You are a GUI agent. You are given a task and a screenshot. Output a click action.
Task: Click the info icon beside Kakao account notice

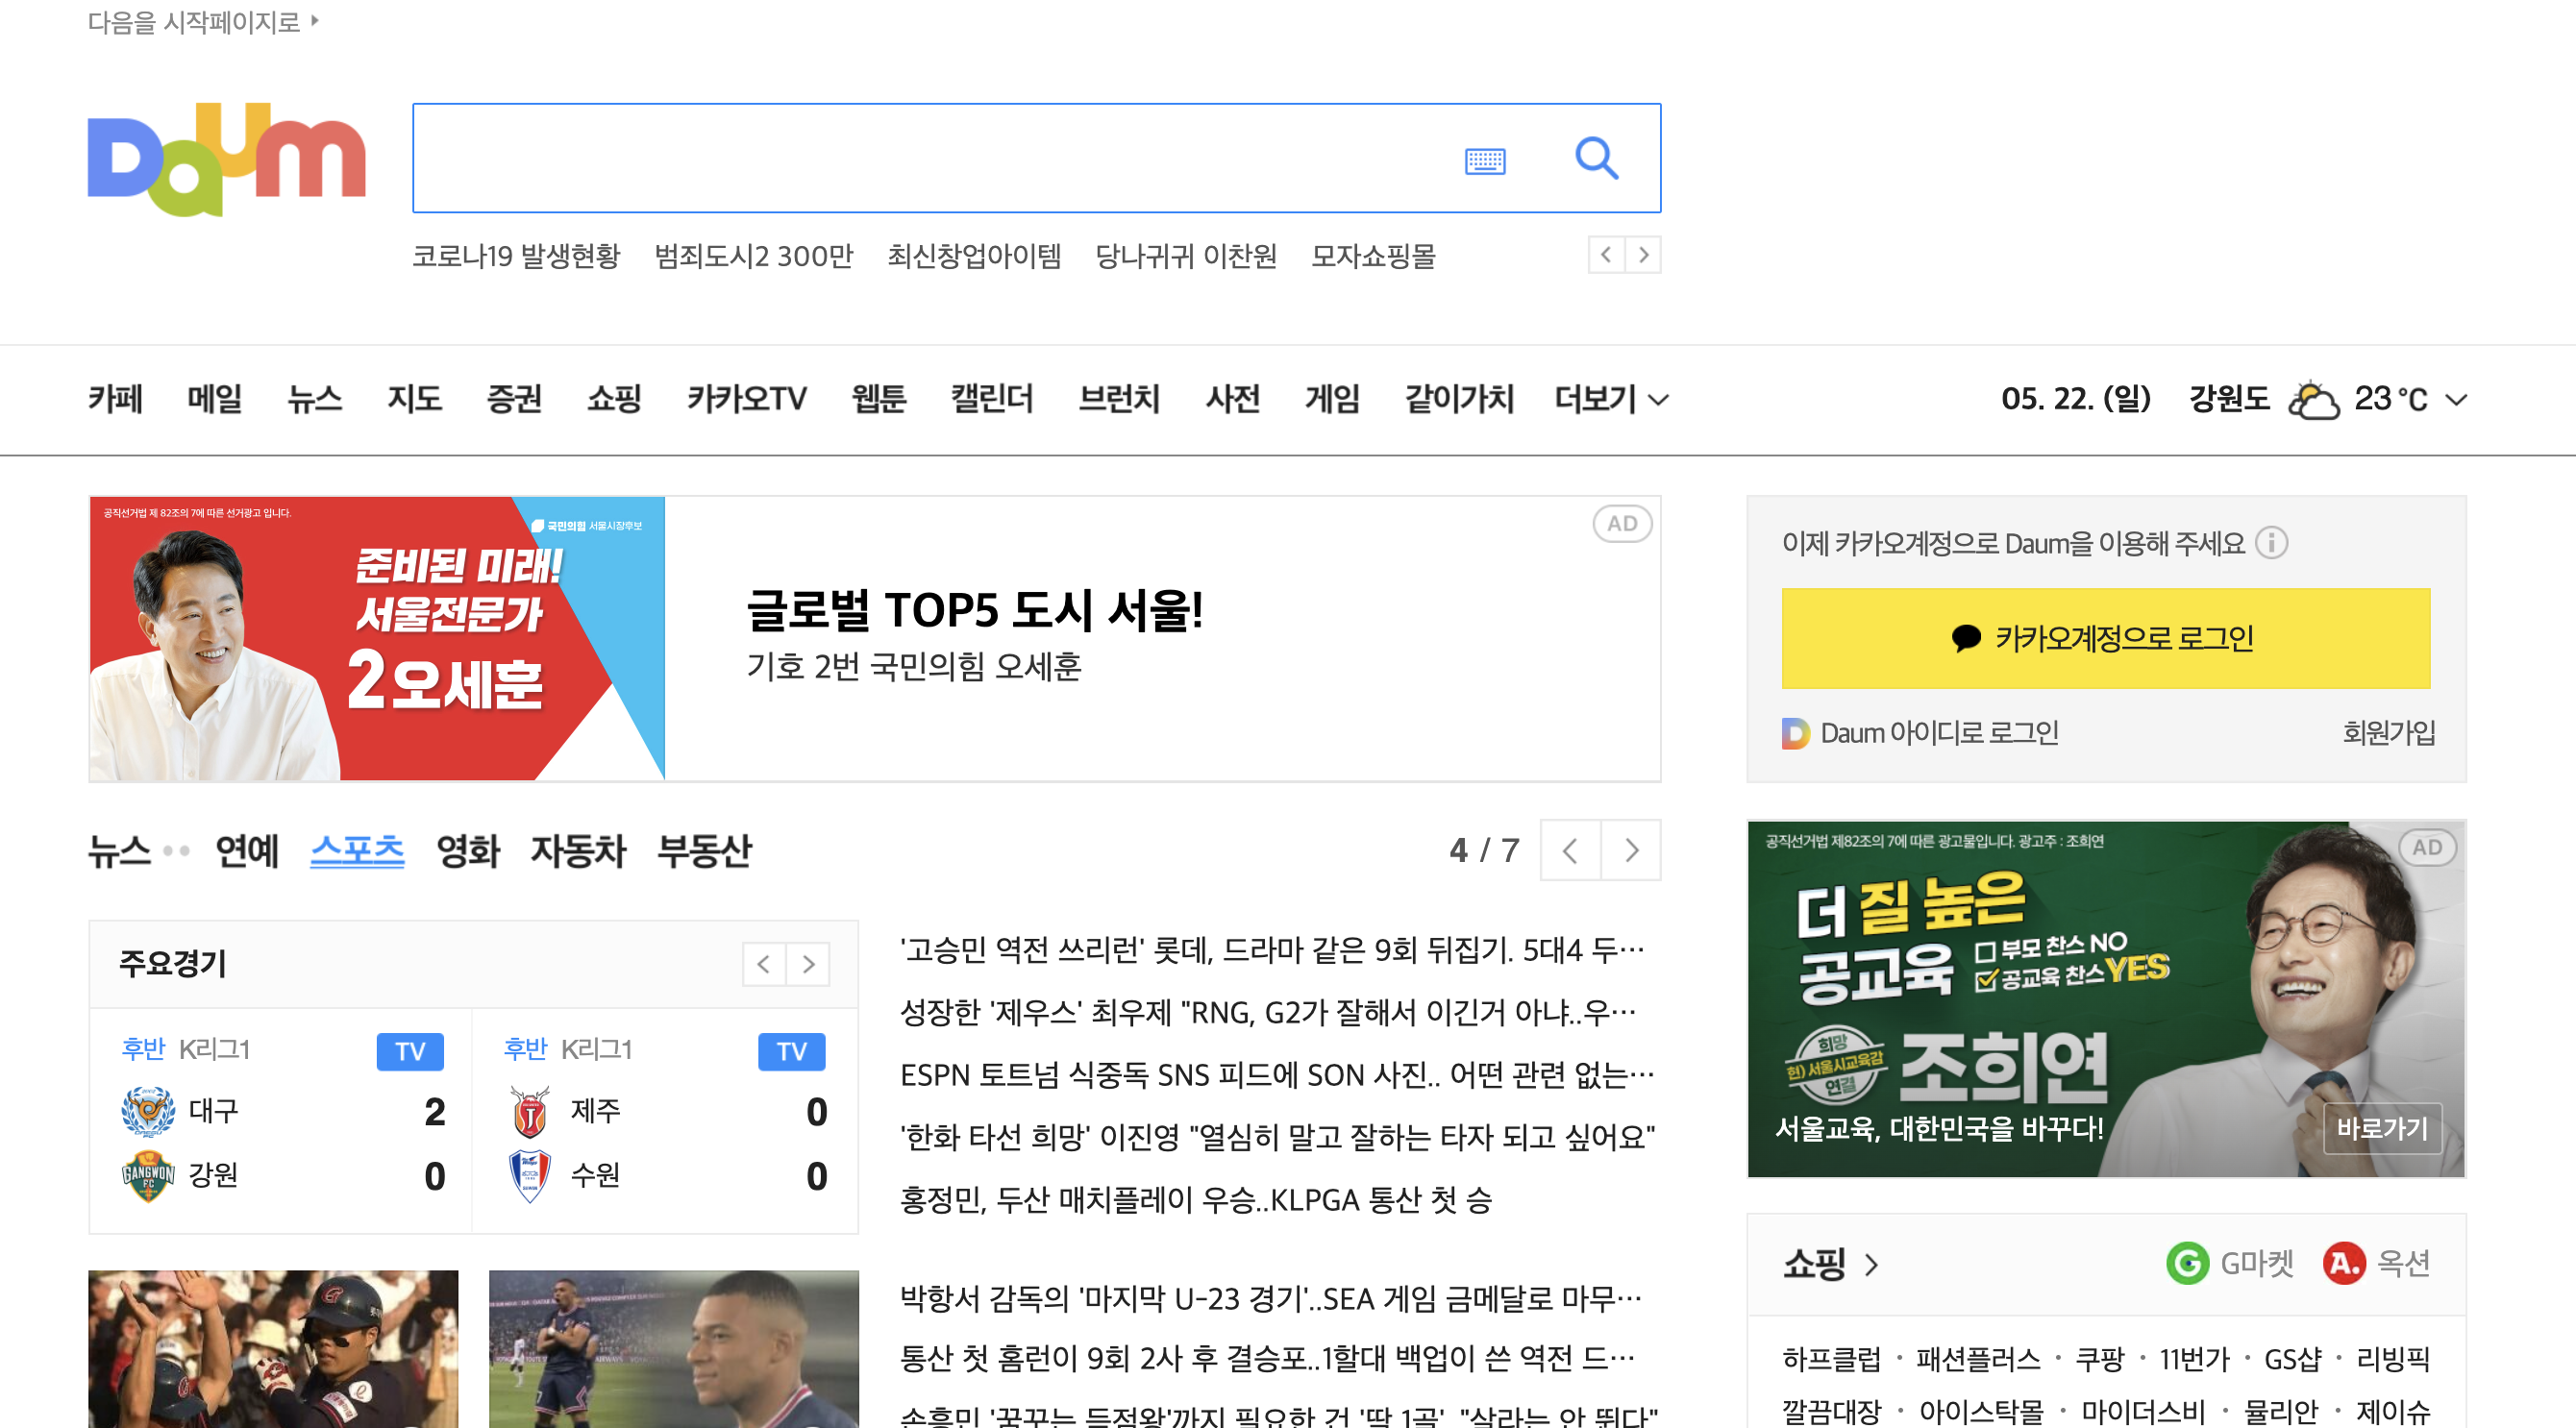(x=2272, y=543)
